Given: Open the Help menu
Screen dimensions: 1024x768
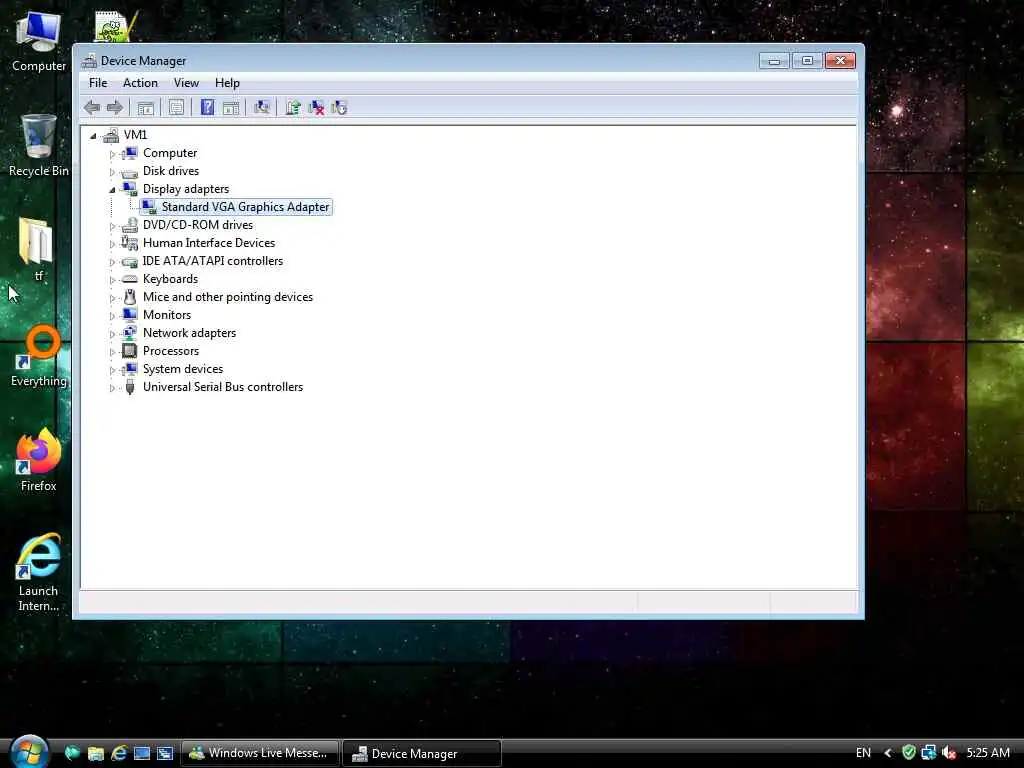Looking at the screenshot, I should click(227, 83).
